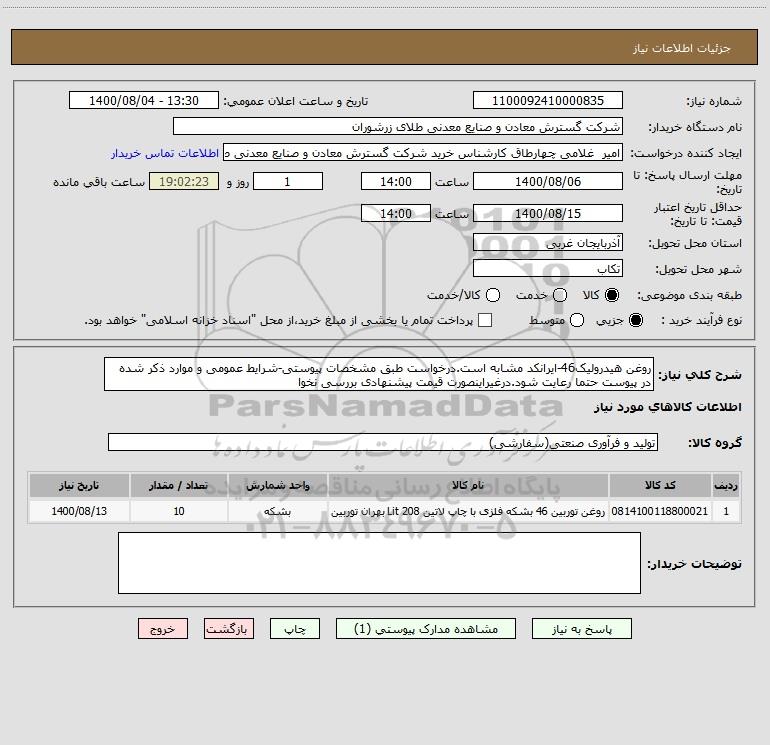The image size is (770, 745).
Task: Click the price validity hour field 14:00
Action: click(396, 213)
